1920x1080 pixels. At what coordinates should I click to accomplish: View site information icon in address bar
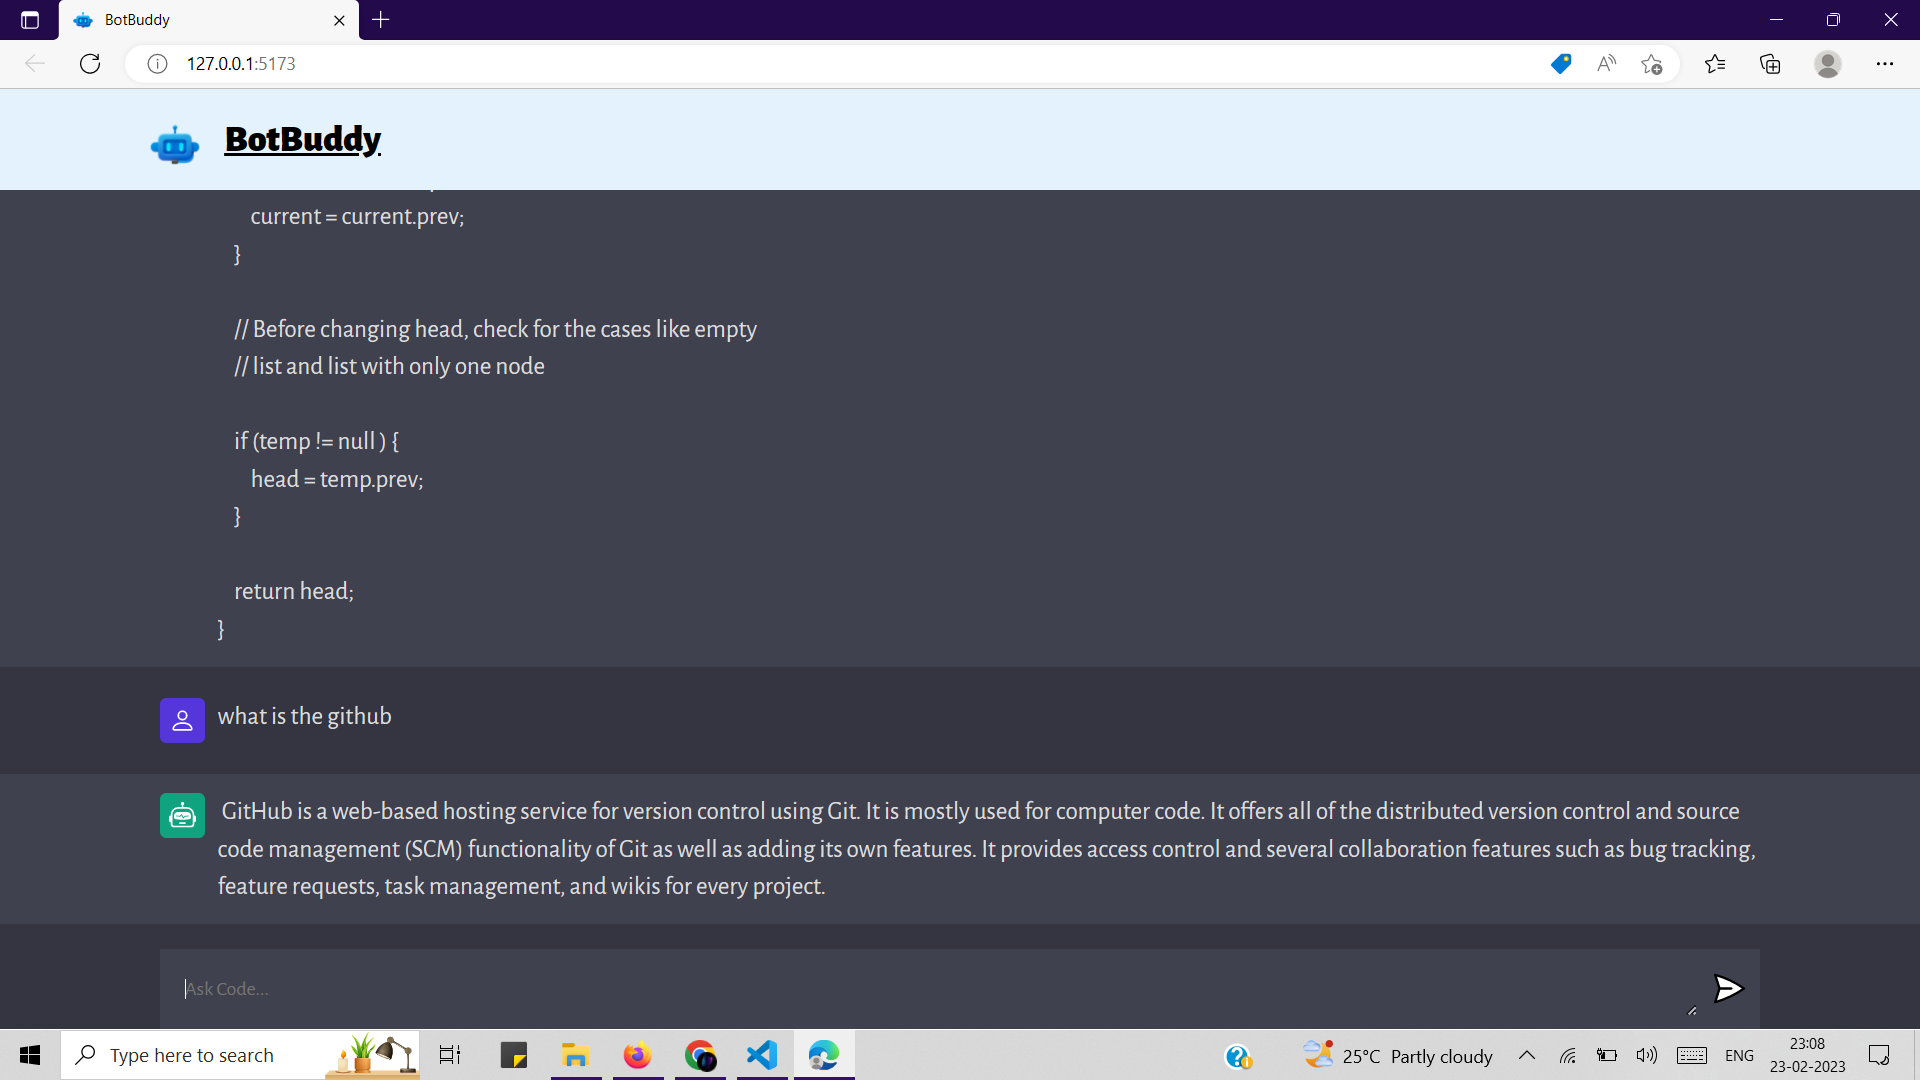(157, 64)
